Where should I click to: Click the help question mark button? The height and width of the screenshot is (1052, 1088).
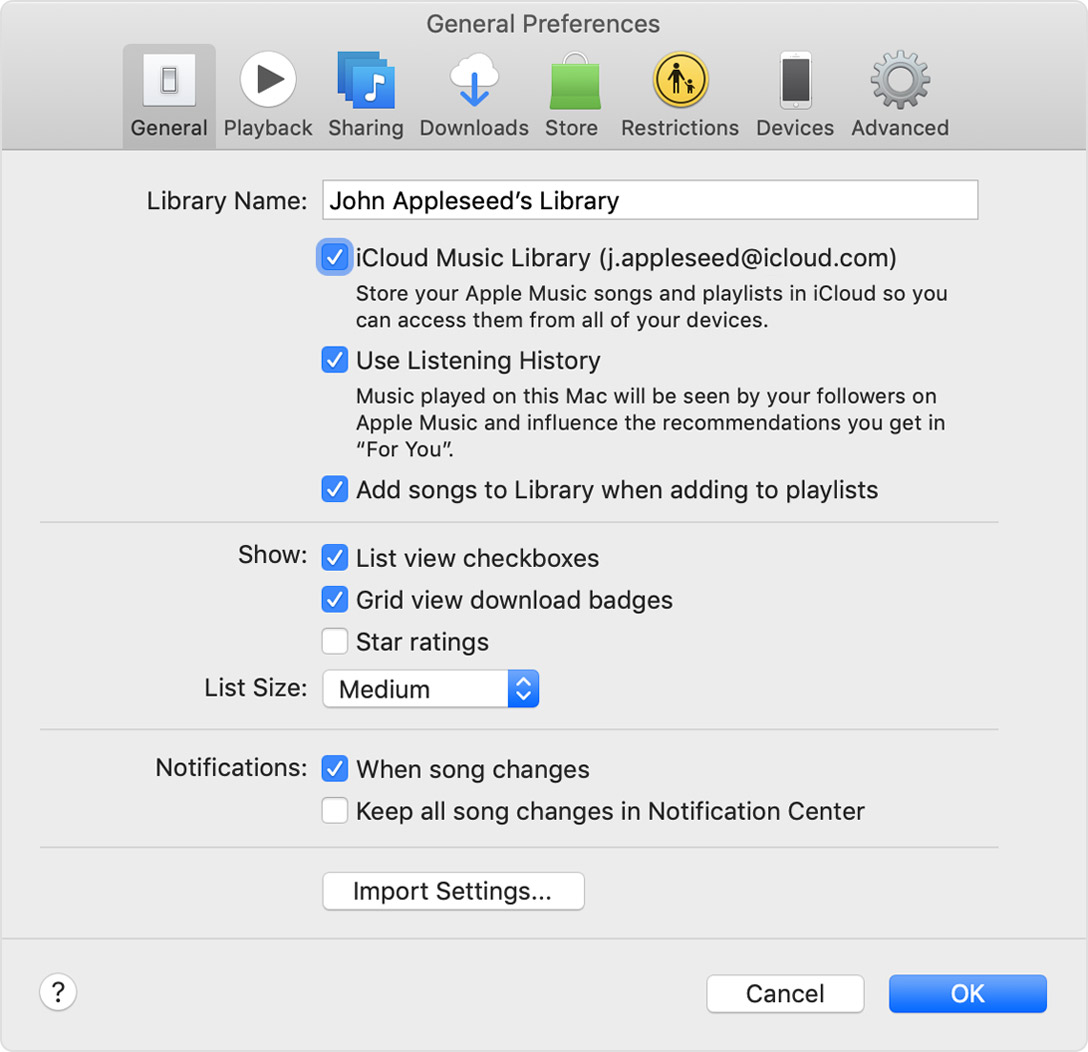pos(58,992)
